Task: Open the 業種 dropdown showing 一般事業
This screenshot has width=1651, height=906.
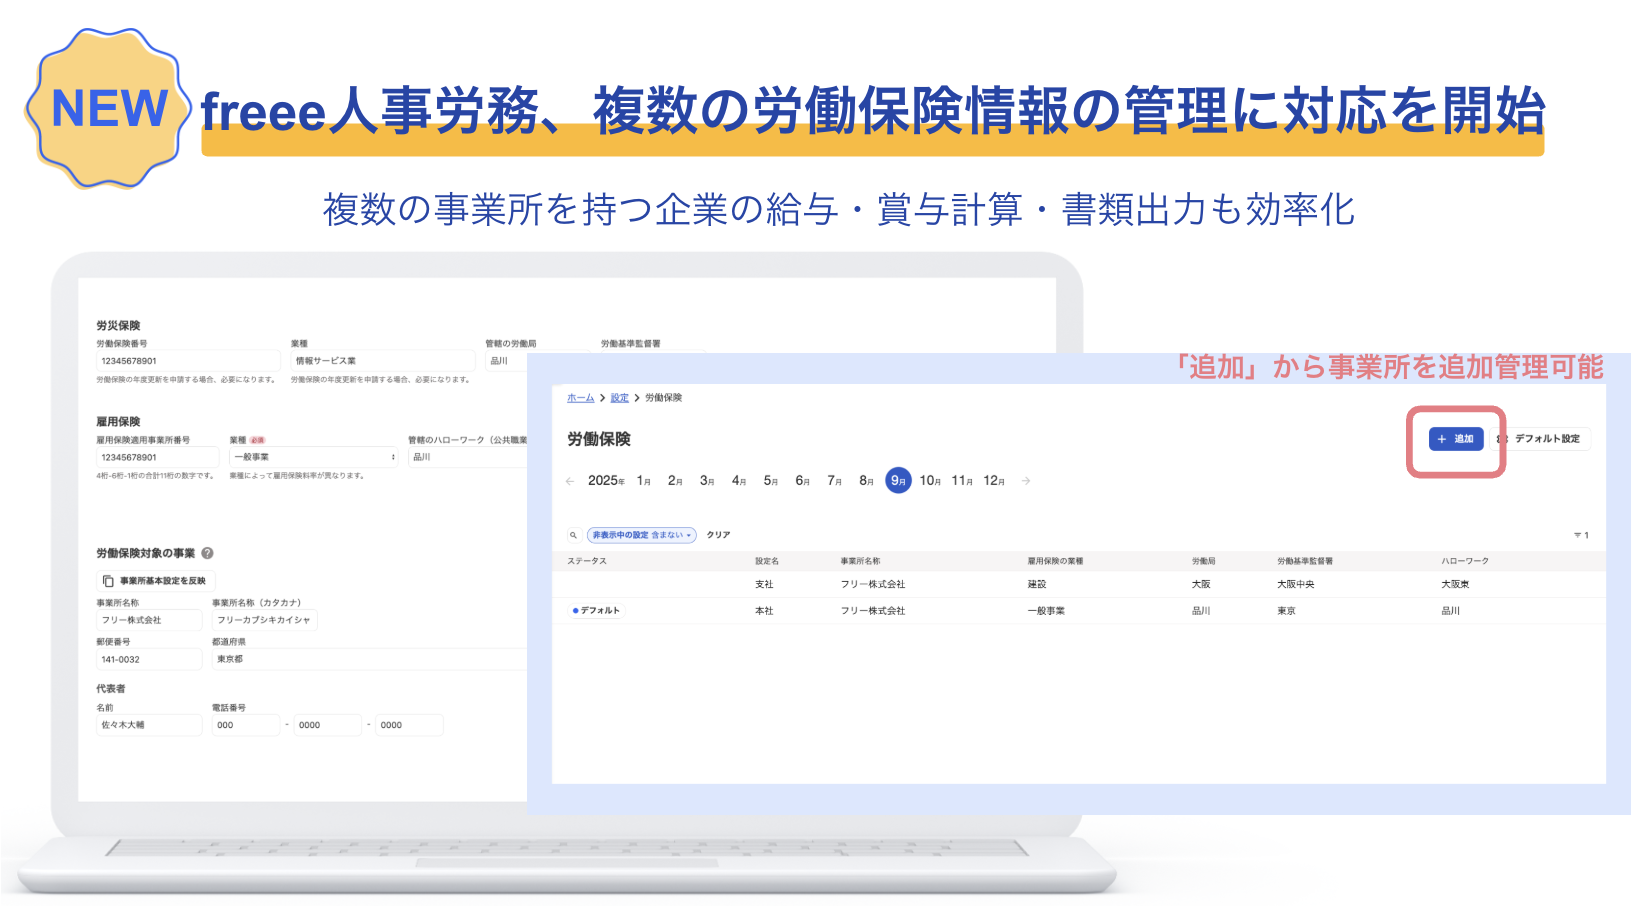Action: [x=312, y=457]
